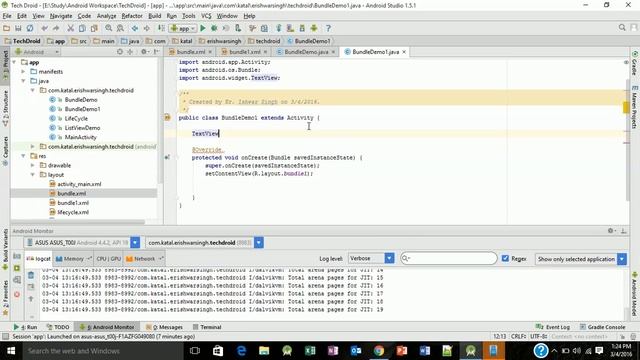Collapse the java folder in tree

[x=24, y=81]
